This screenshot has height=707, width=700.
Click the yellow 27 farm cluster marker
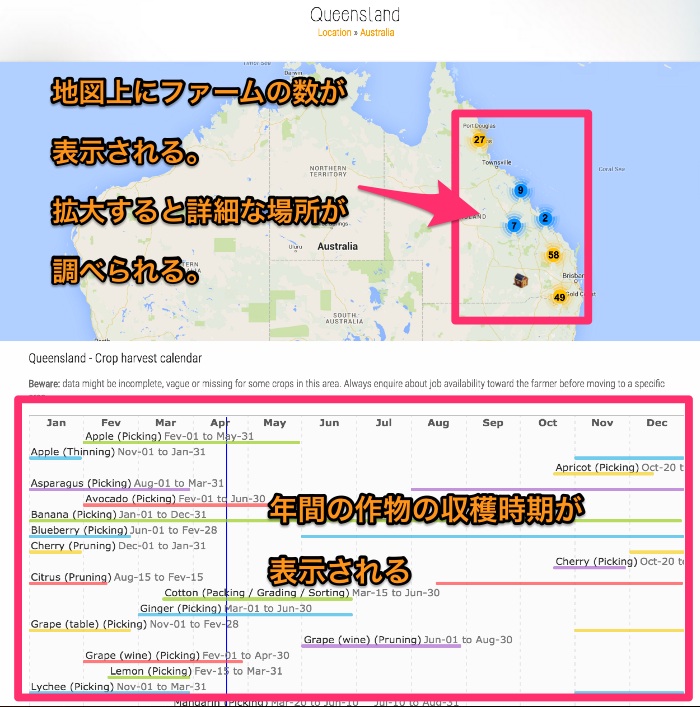[479, 140]
